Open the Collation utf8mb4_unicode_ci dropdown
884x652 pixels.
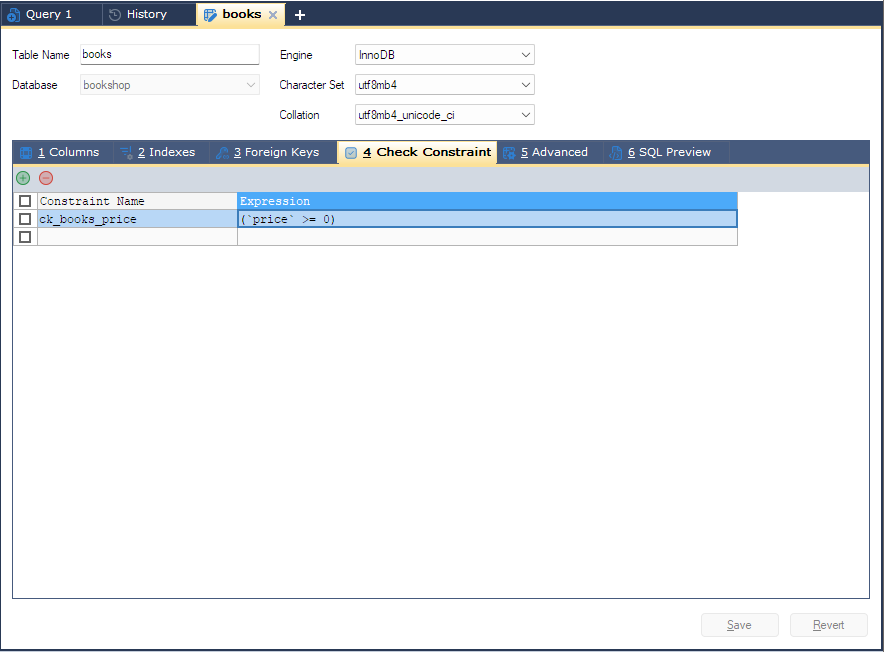pos(444,114)
